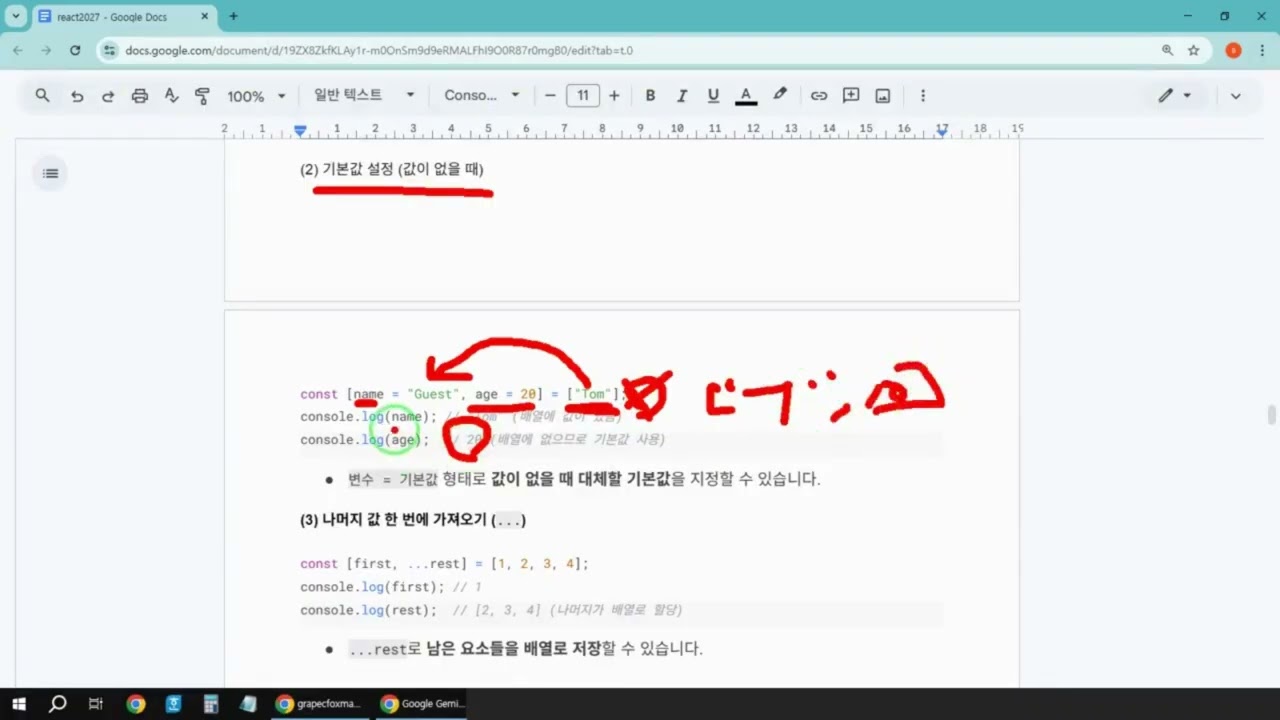The width and height of the screenshot is (1280, 720).
Task: Click the heading '(2) 기본값 설정 (값이 없을 때)'
Action: pos(392,169)
